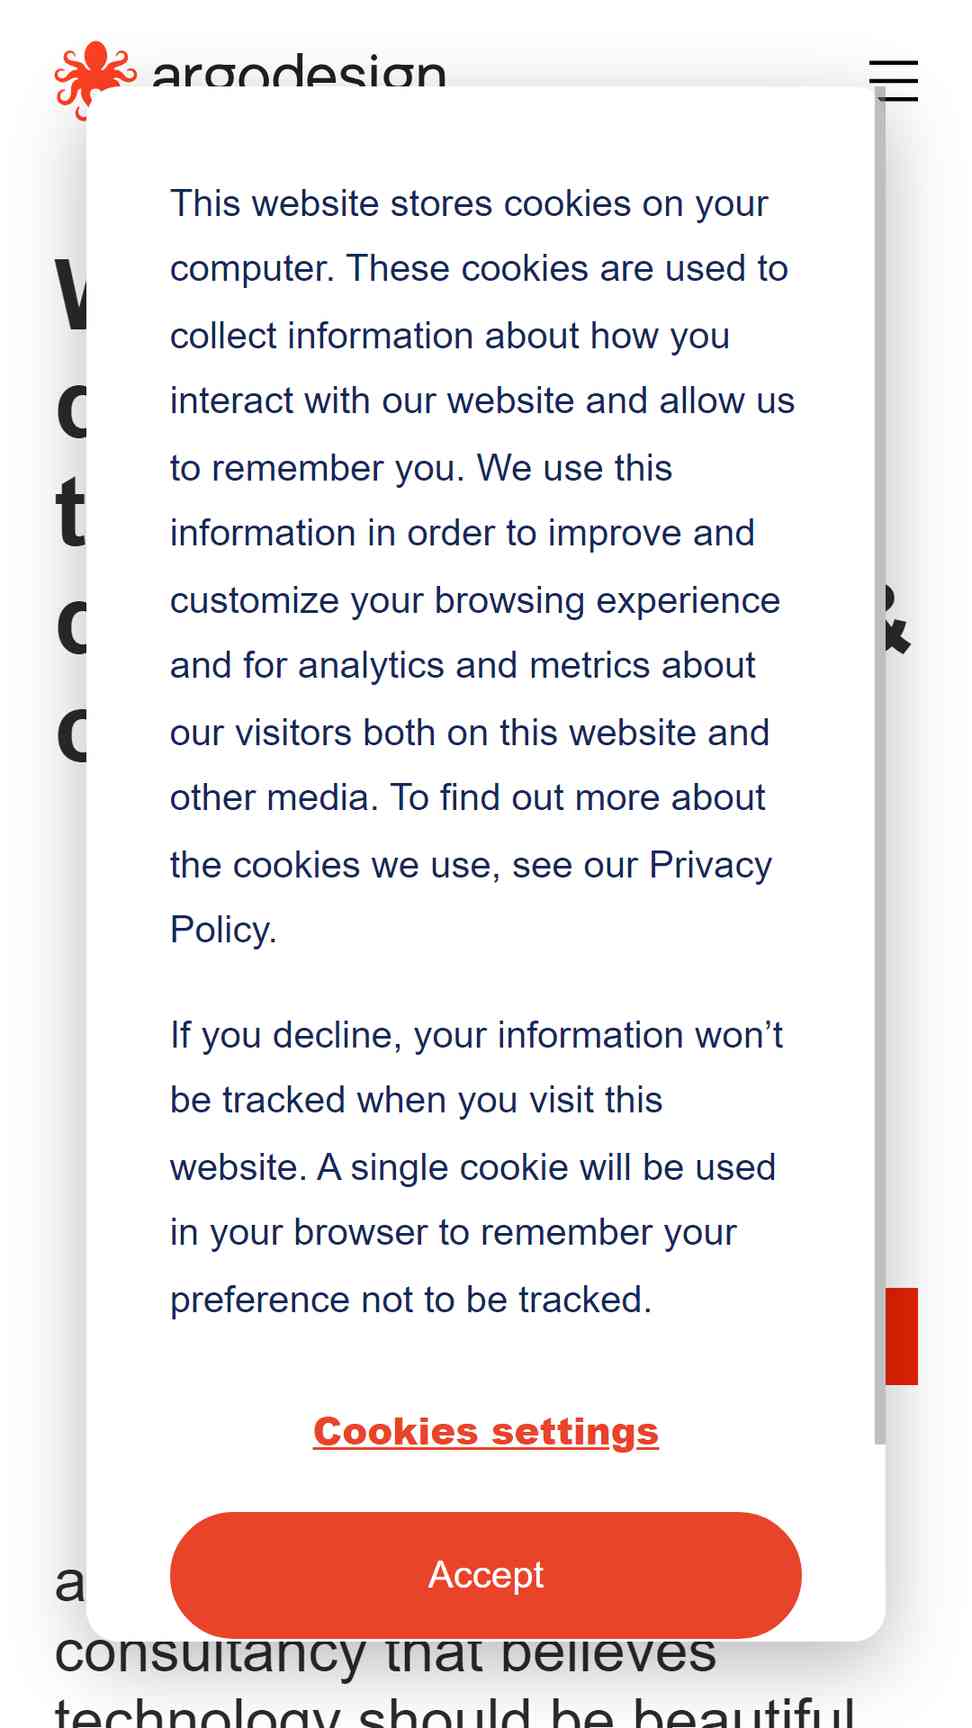This screenshot has height=1728, width=972.
Task: Click the 'This website stores cookies' line
Action: tap(469, 203)
